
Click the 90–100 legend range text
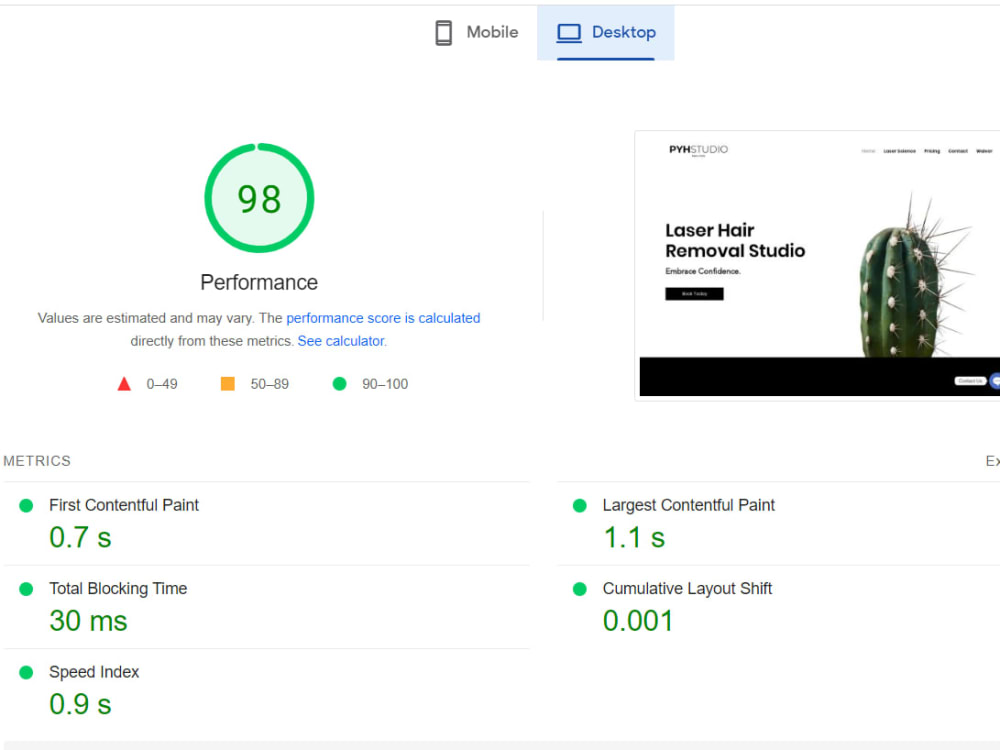385,384
